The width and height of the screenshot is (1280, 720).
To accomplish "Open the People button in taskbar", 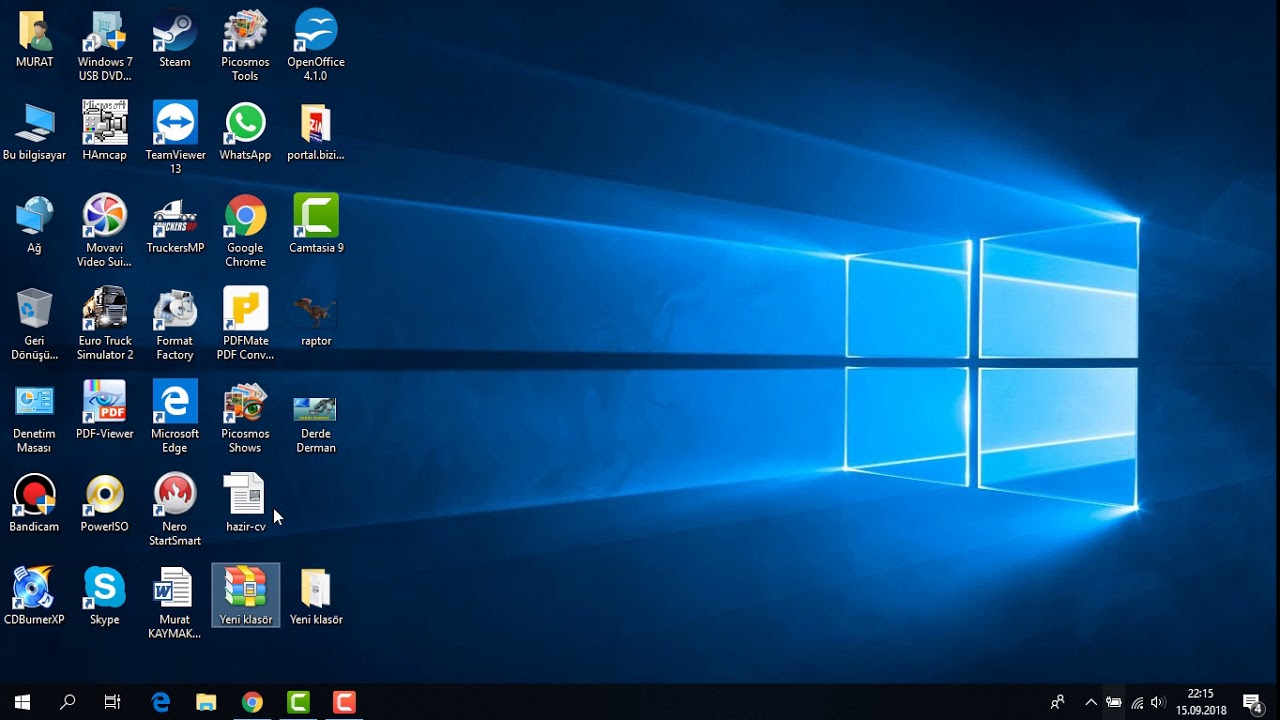I will pos(1057,702).
